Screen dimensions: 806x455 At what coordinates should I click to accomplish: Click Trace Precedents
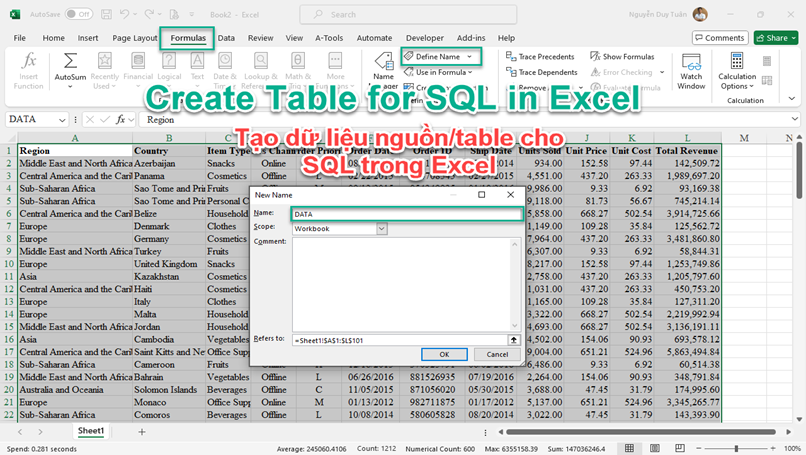click(540, 57)
